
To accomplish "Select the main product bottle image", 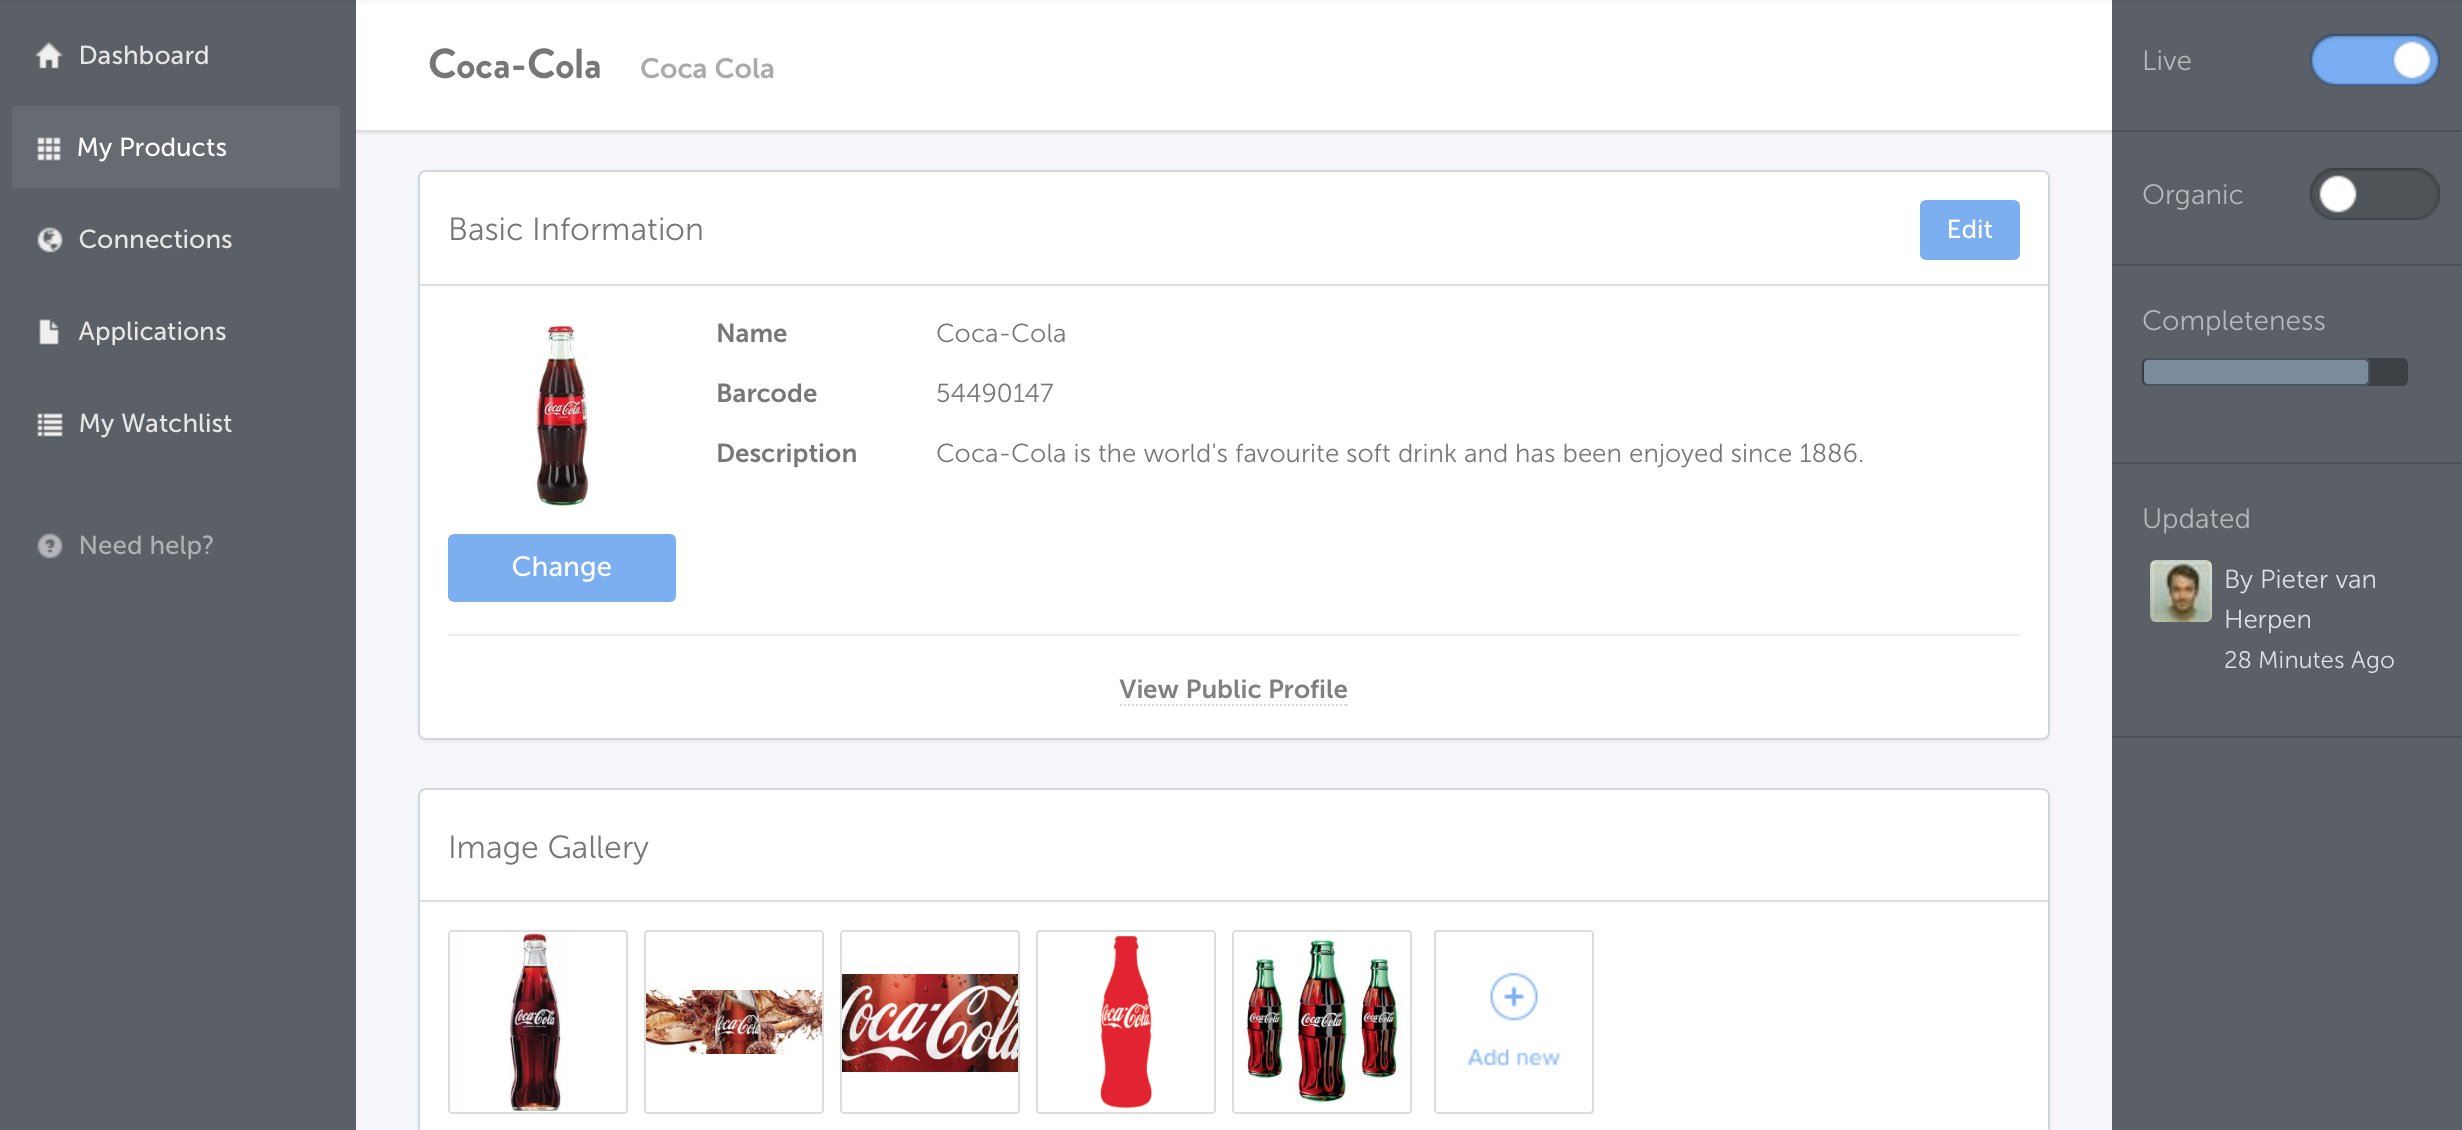I will pos(562,415).
